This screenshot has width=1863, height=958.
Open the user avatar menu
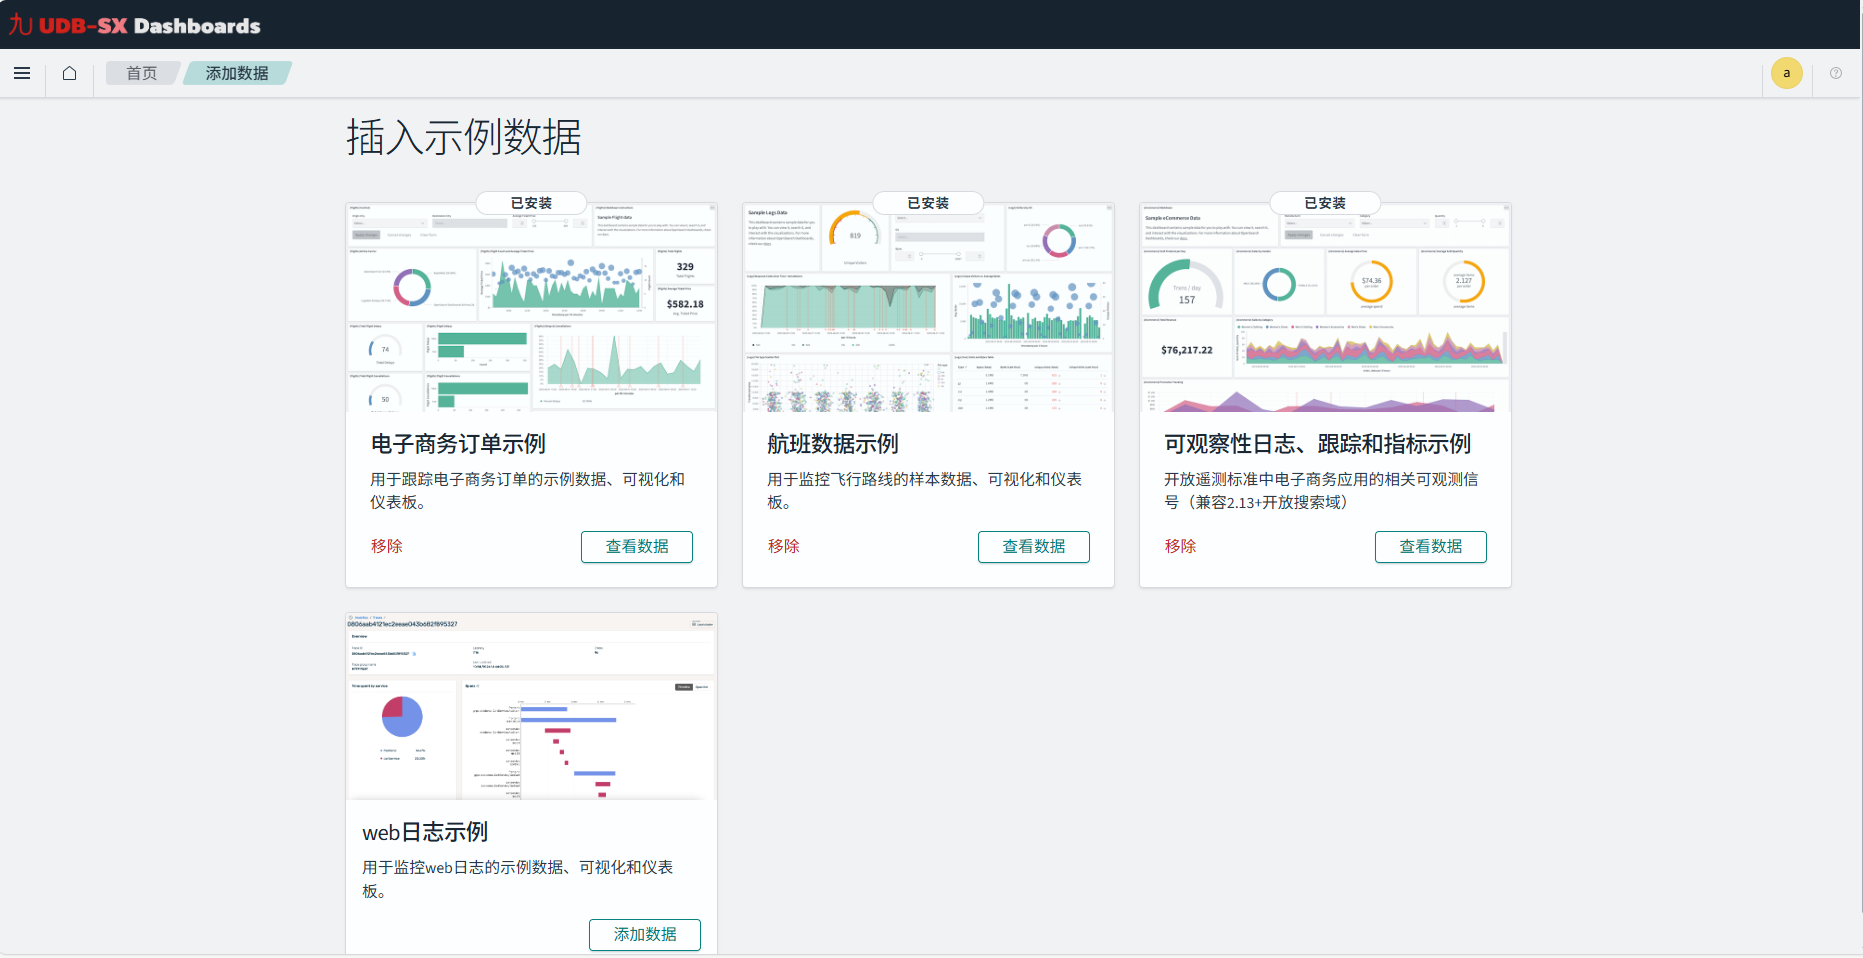1786,73
